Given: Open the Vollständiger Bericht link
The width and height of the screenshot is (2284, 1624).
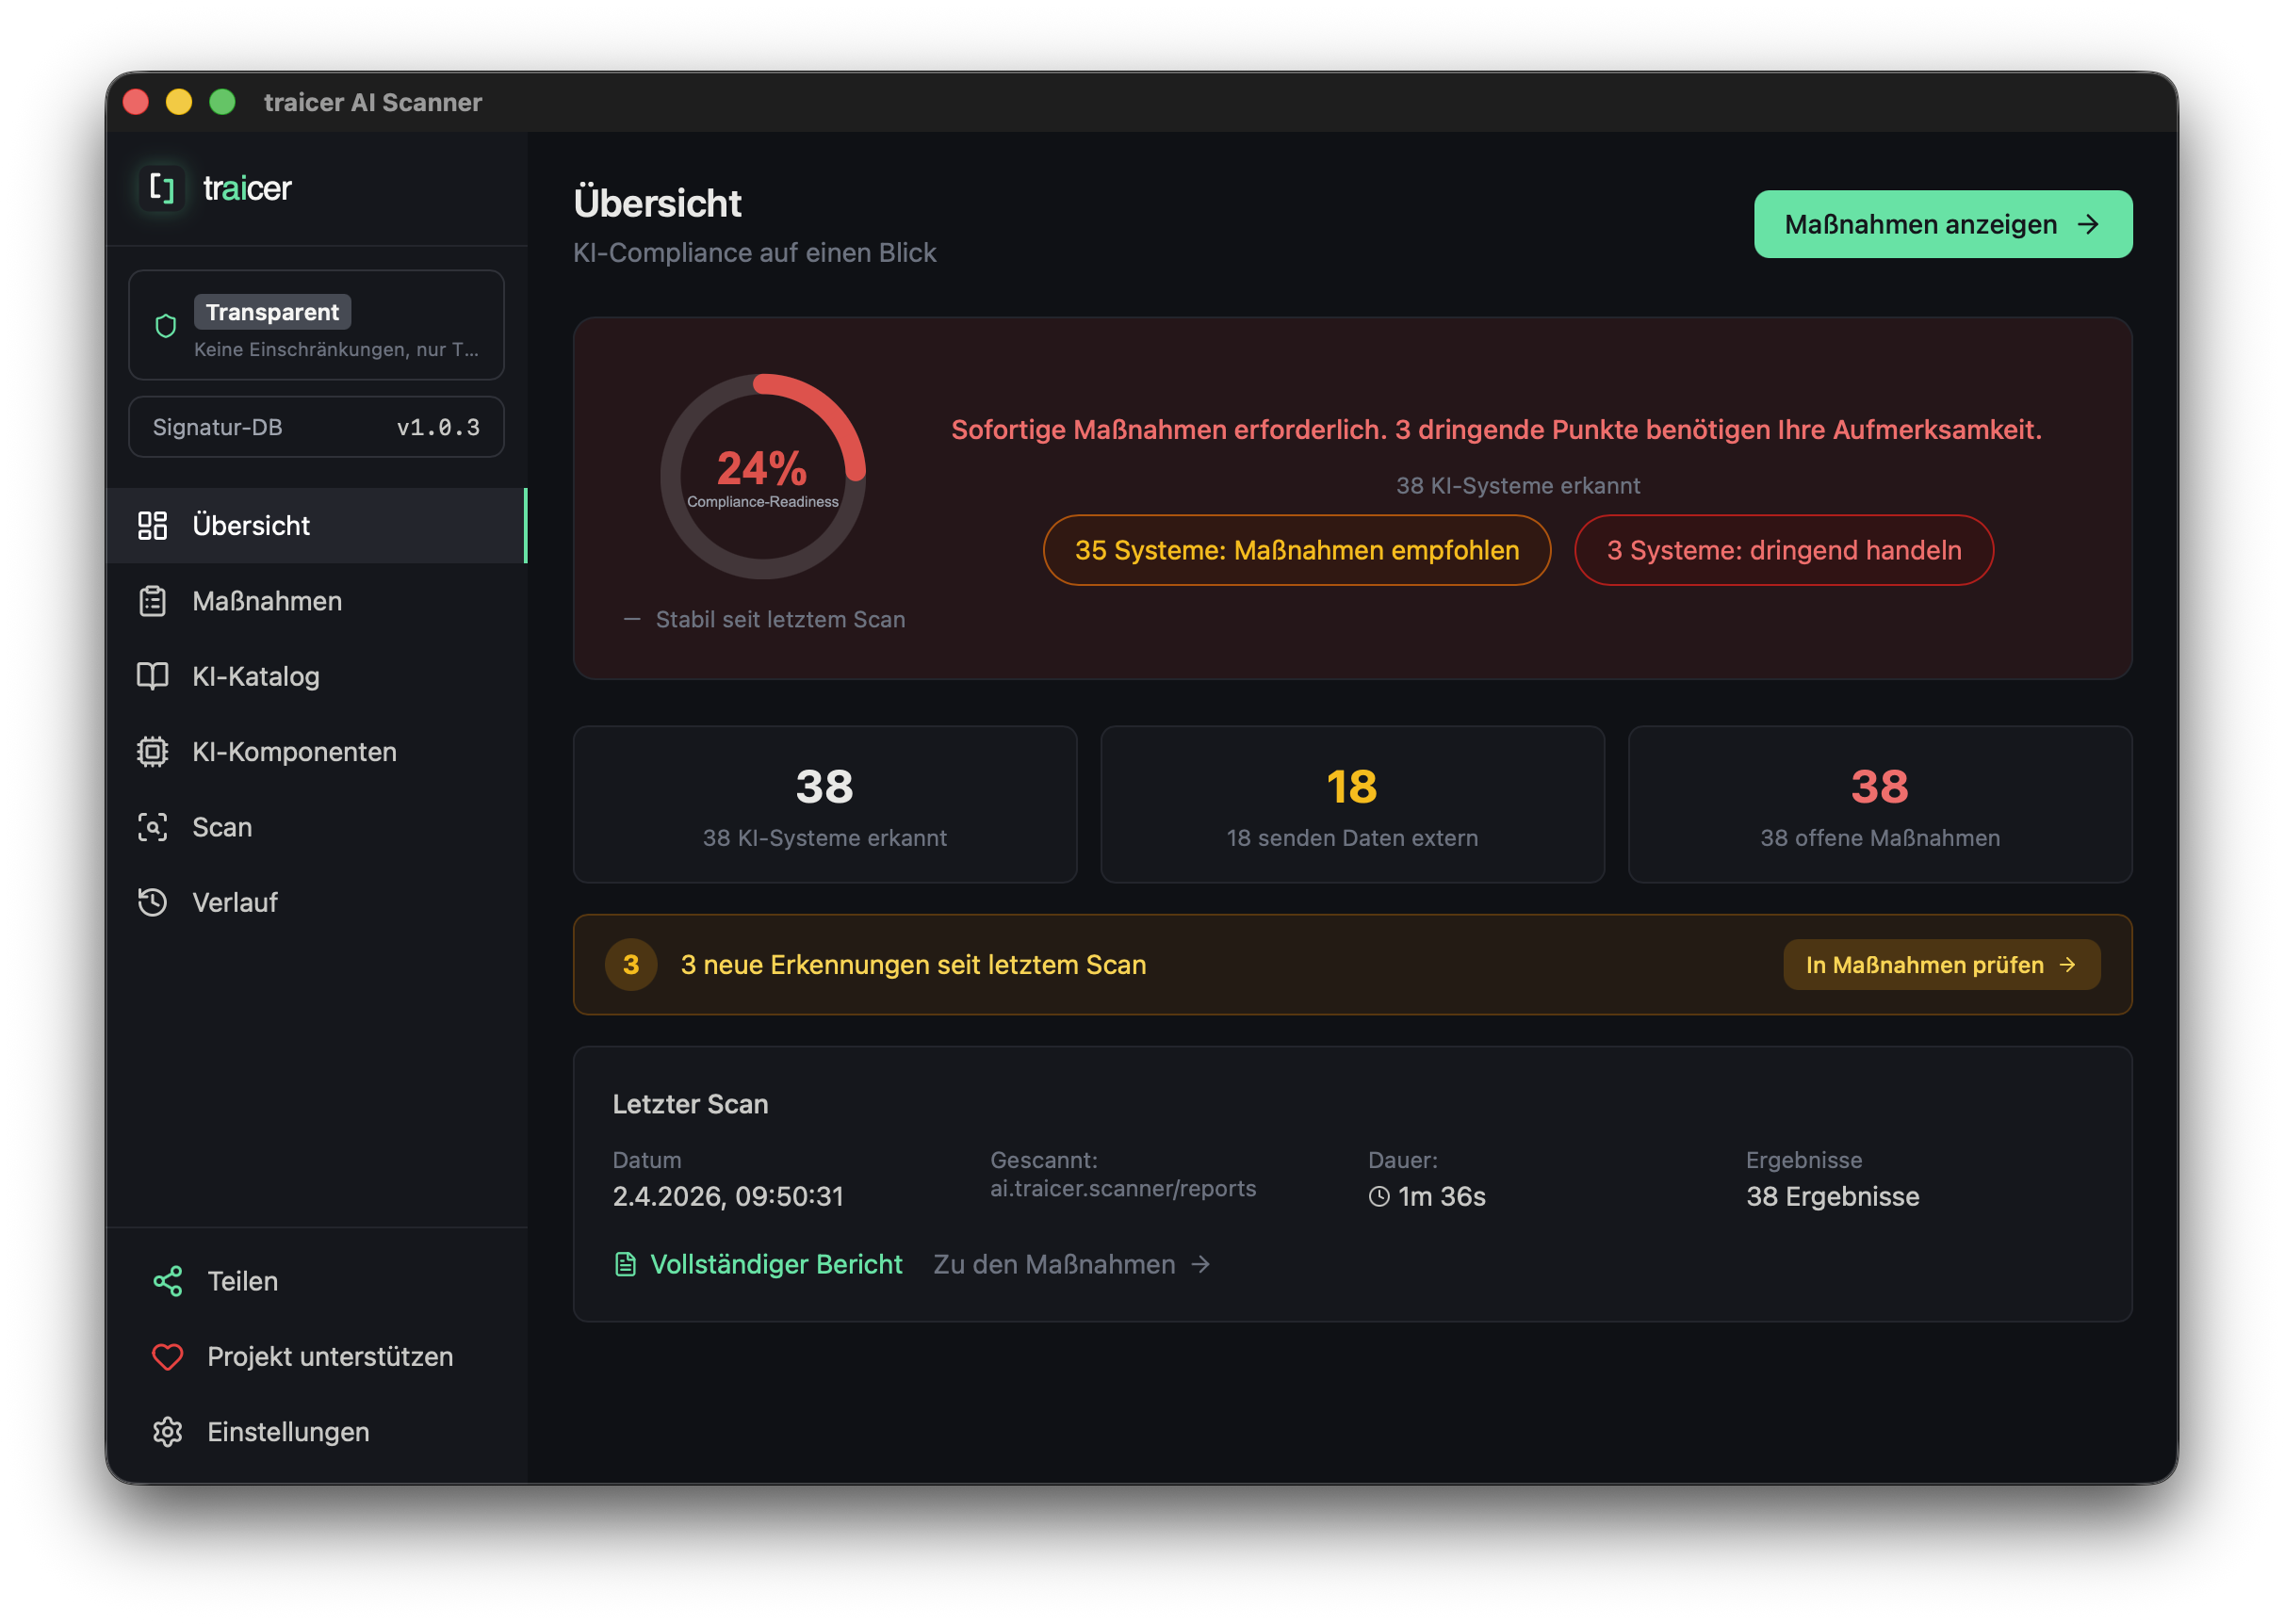Looking at the screenshot, I should click(758, 1264).
